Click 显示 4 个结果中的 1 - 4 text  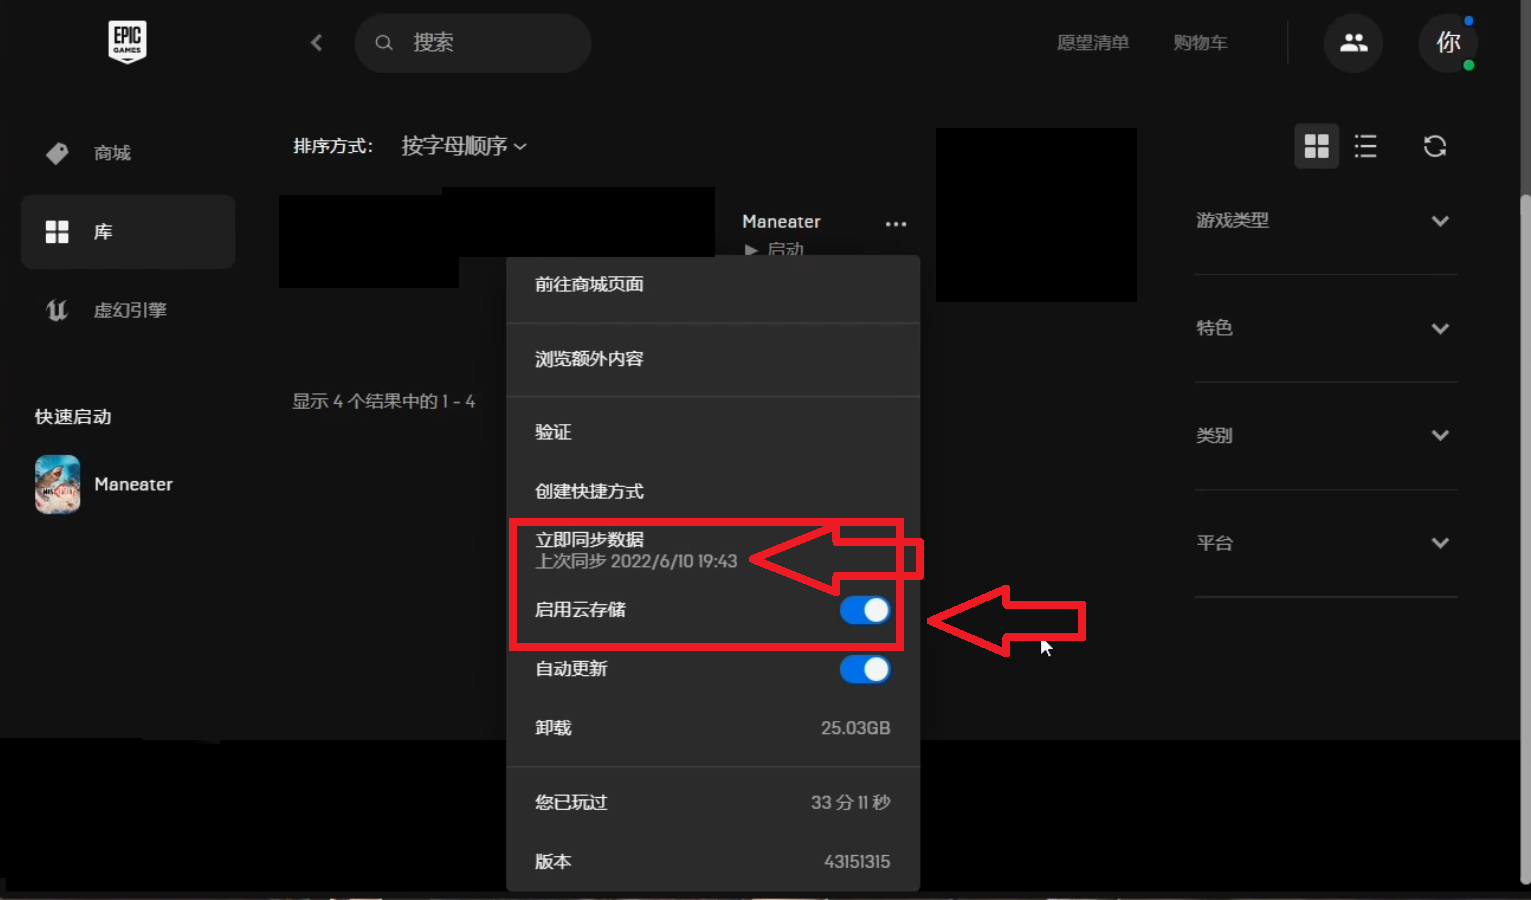(x=384, y=401)
